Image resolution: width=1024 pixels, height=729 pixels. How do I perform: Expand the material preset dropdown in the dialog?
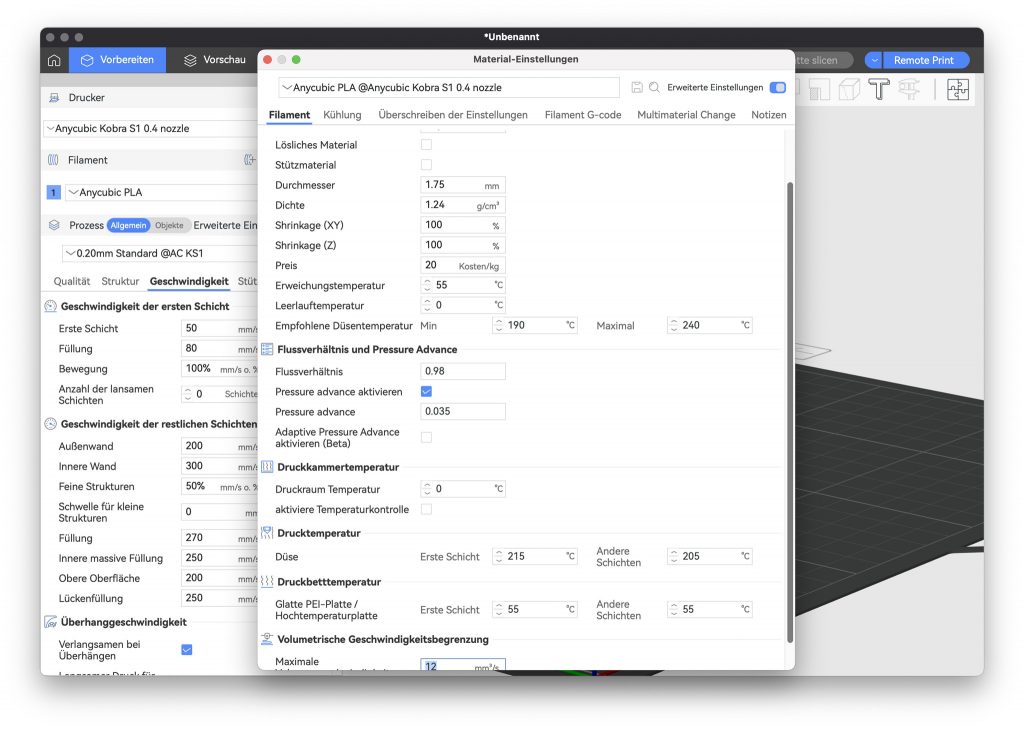pyautogui.click(x=448, y=88)
